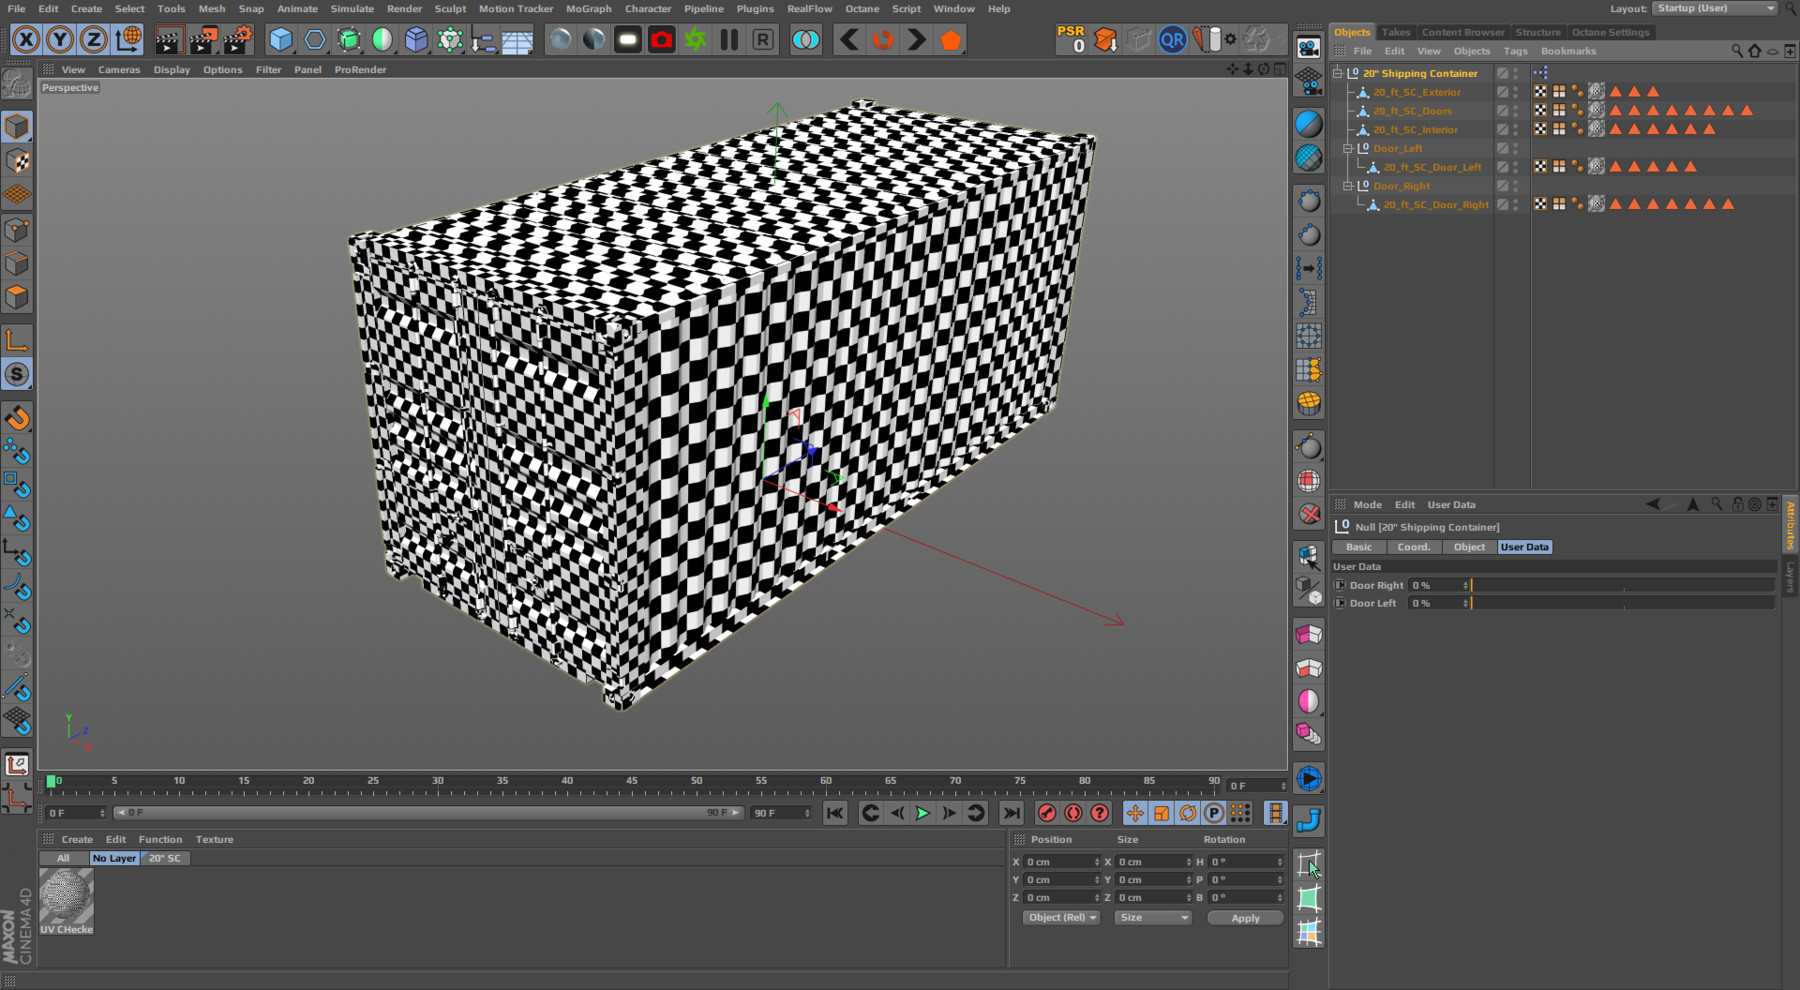Collapse the Door_Left null in object tree

tap(1348, 148)
